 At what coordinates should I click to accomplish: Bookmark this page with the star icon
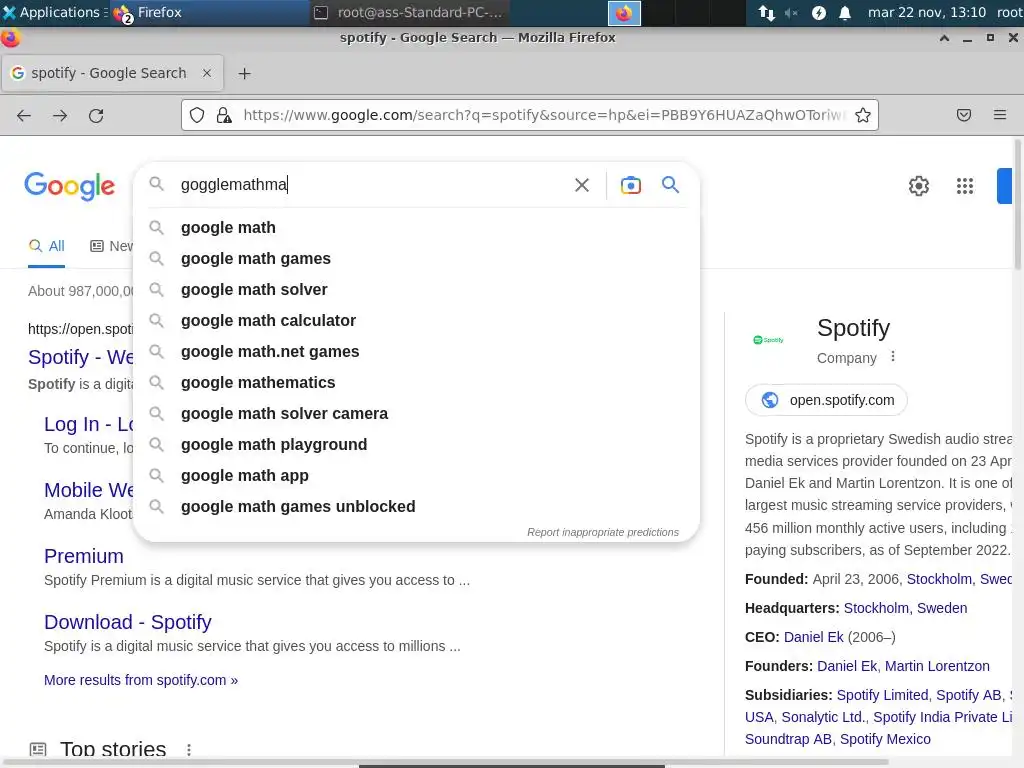863,116
